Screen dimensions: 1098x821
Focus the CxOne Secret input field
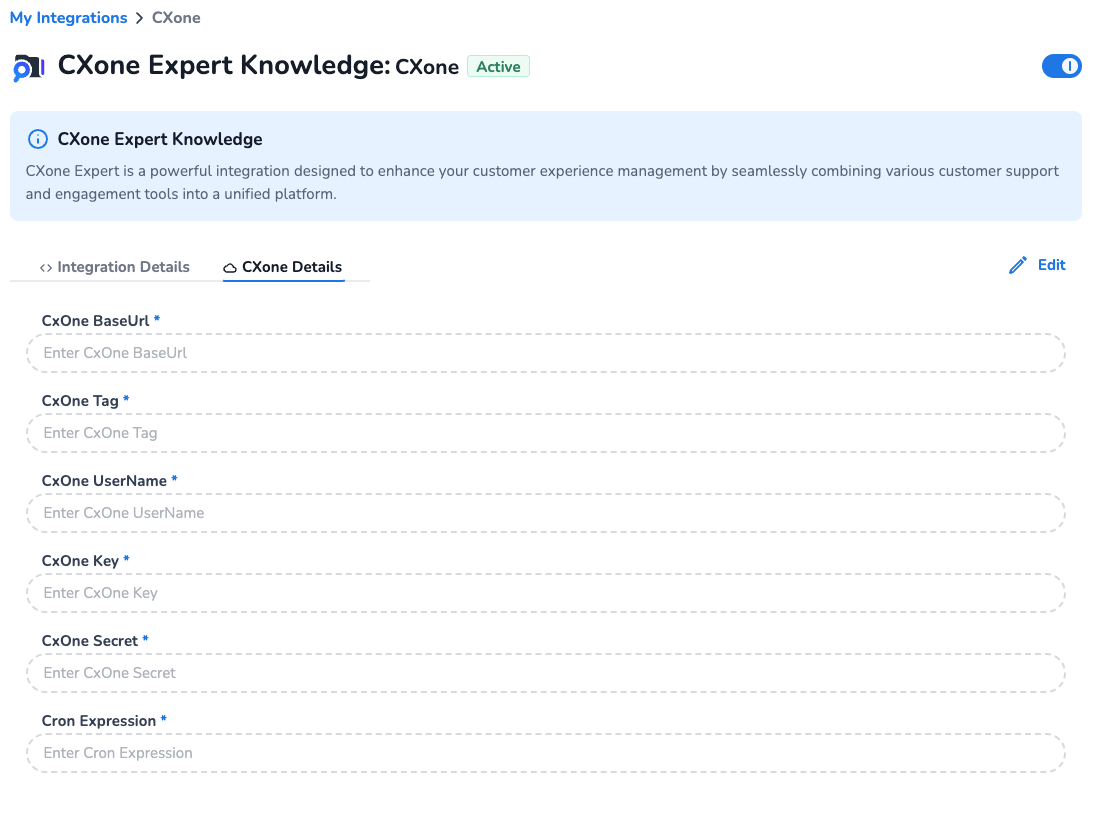point(546,672)
